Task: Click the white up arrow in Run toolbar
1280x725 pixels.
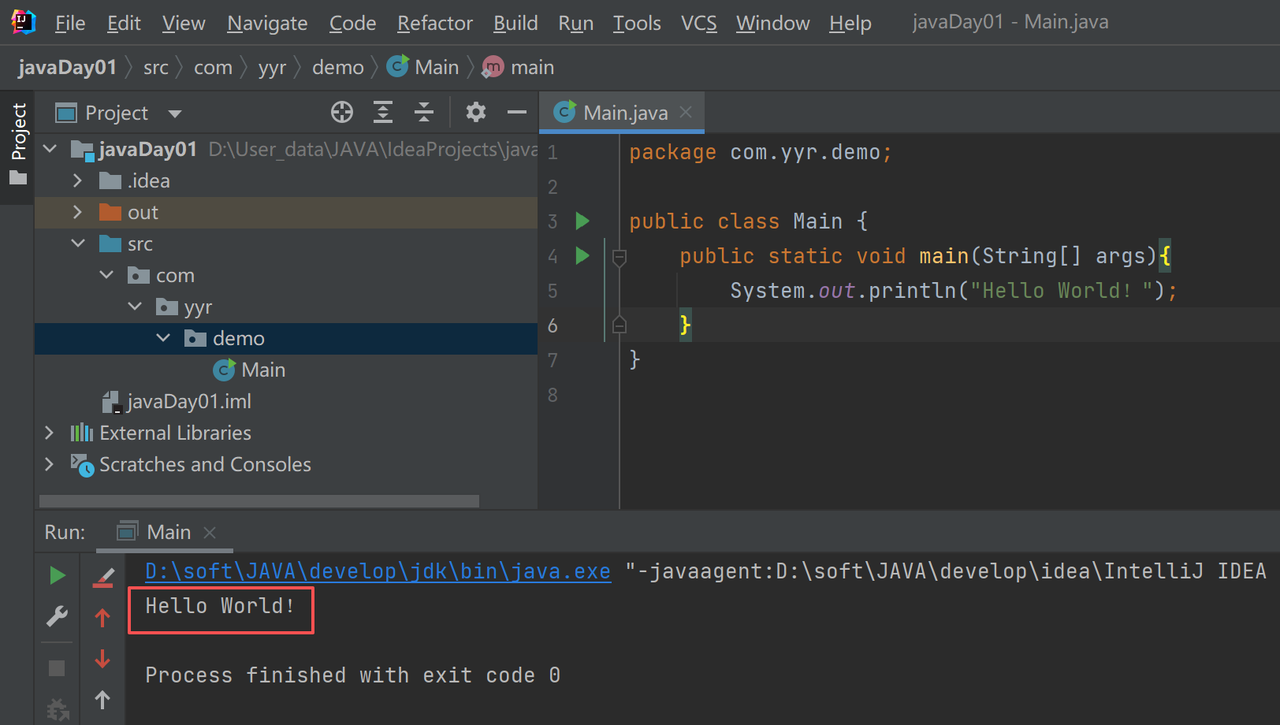Action: coord(102,700)
